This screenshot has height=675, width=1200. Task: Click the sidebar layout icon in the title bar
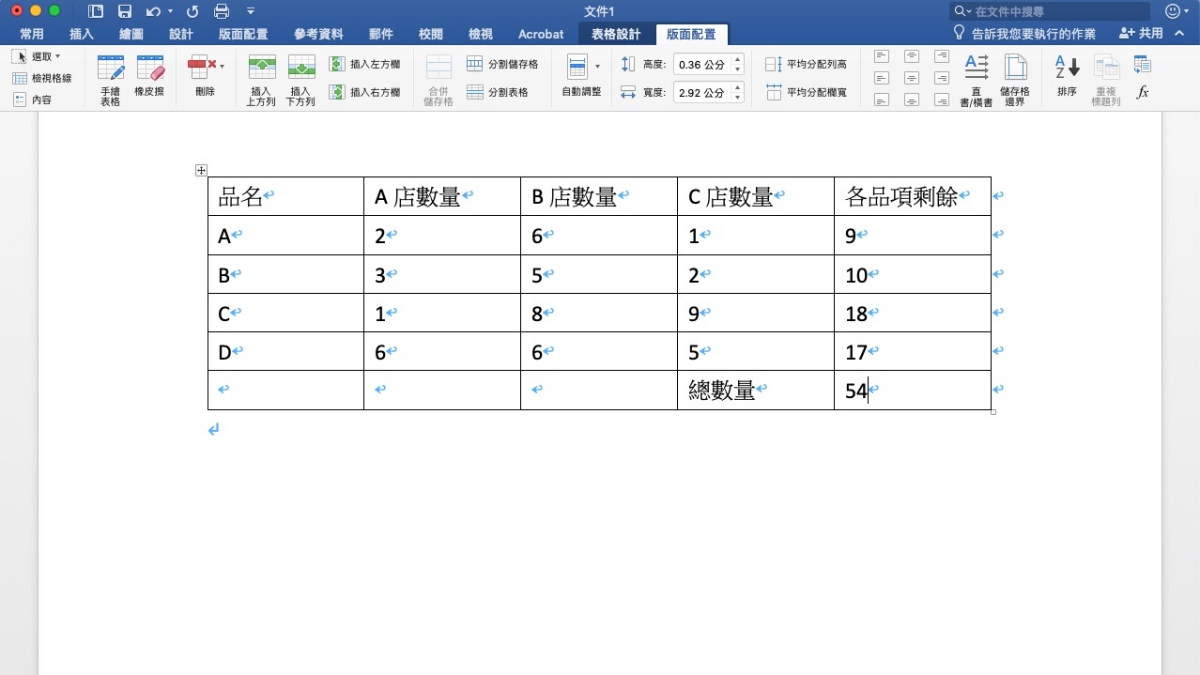tap(95, 11)
